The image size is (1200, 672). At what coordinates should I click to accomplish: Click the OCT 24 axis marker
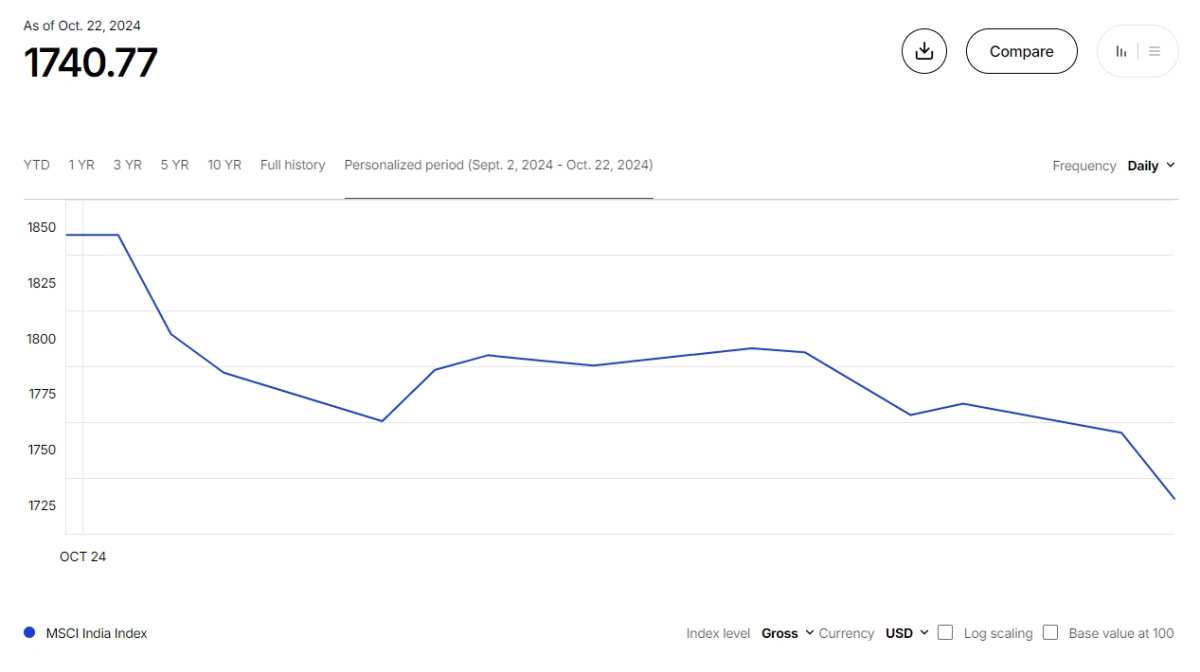coord(83,556)
